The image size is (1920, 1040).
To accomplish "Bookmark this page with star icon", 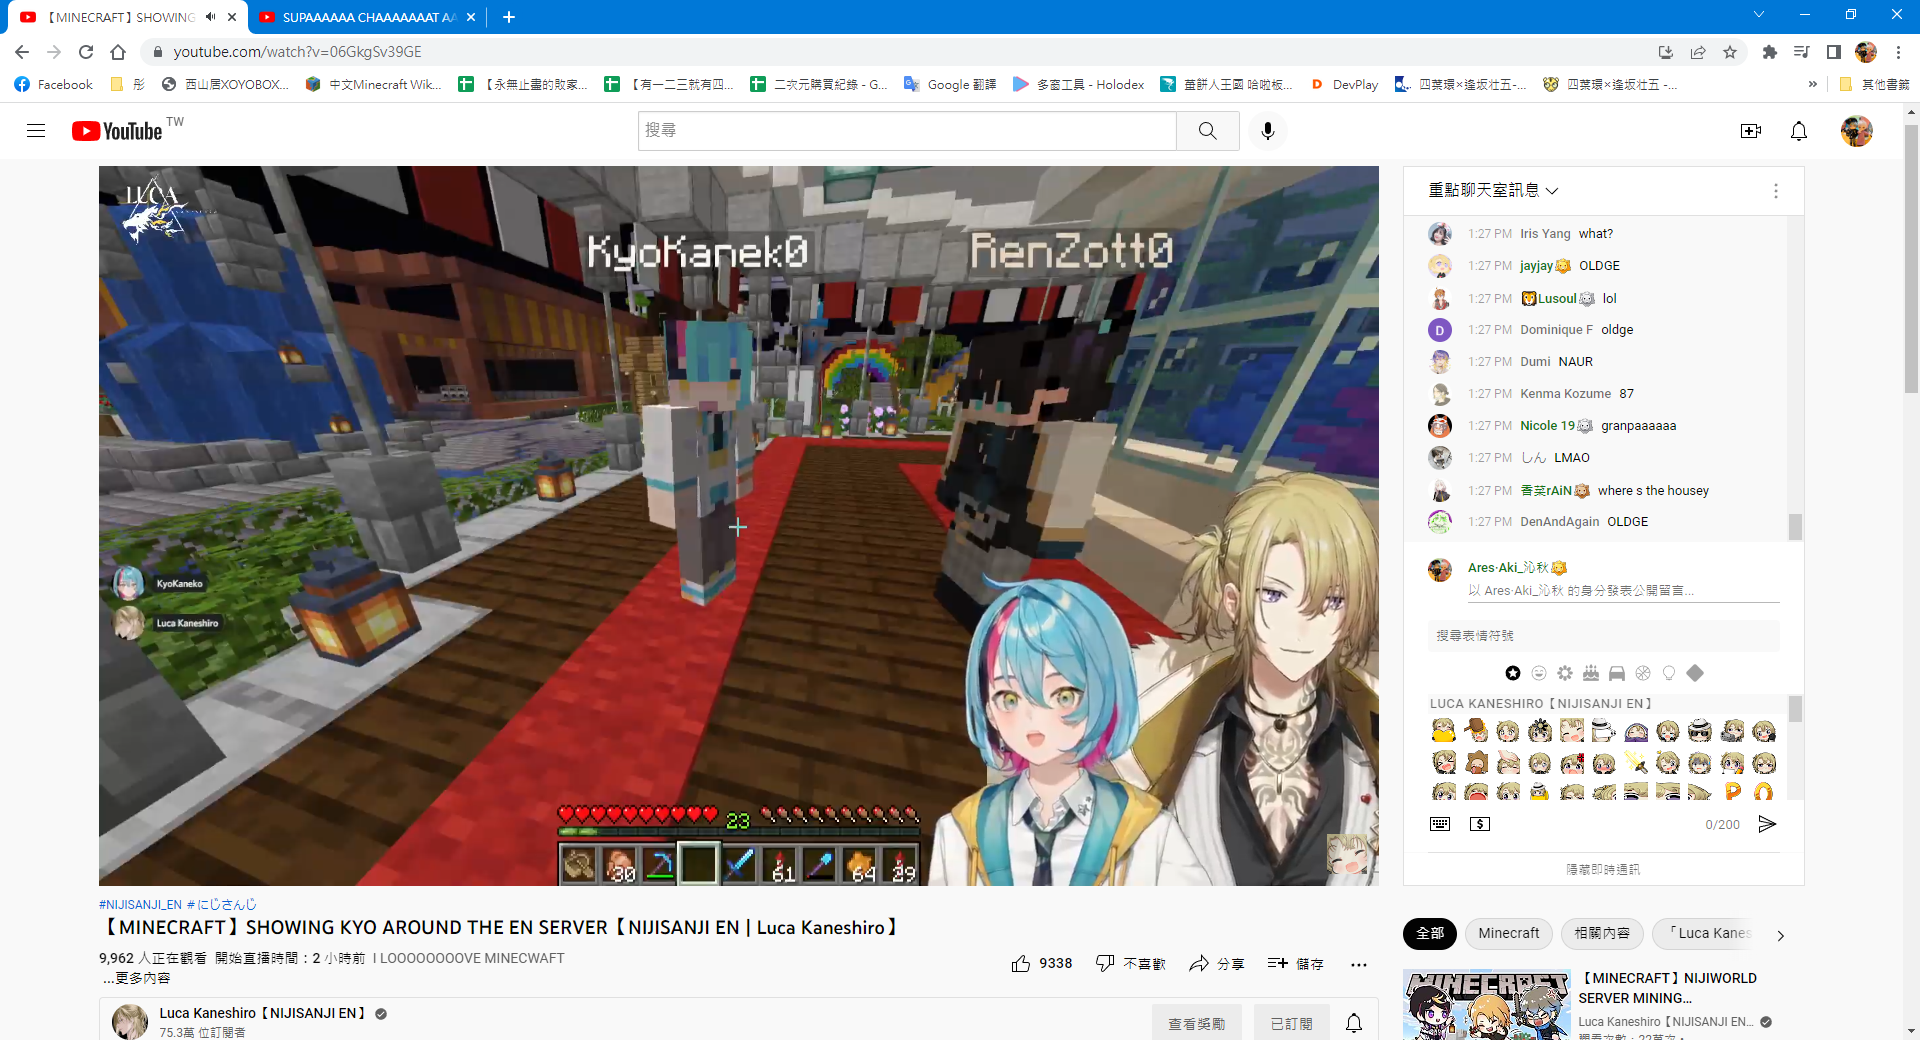I will (x=1730, y=52).
